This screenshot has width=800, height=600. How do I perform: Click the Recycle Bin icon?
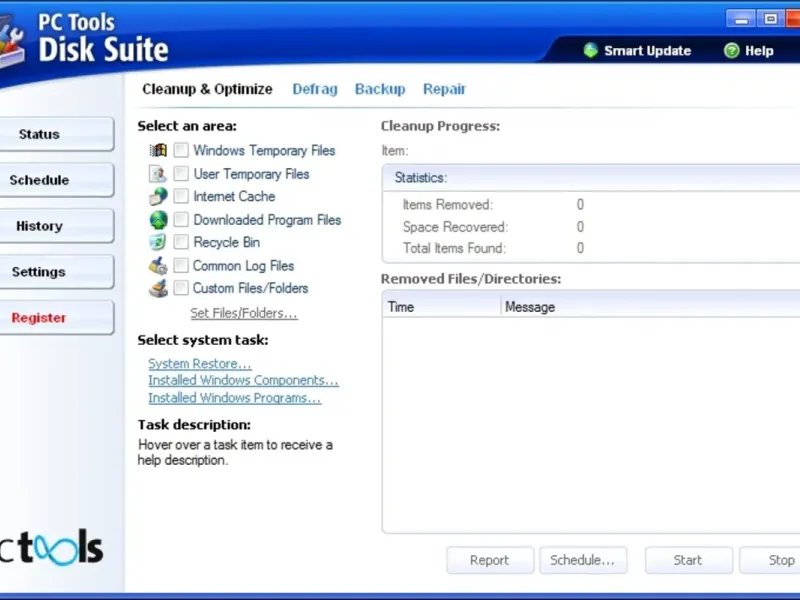(x=158, y=242)
